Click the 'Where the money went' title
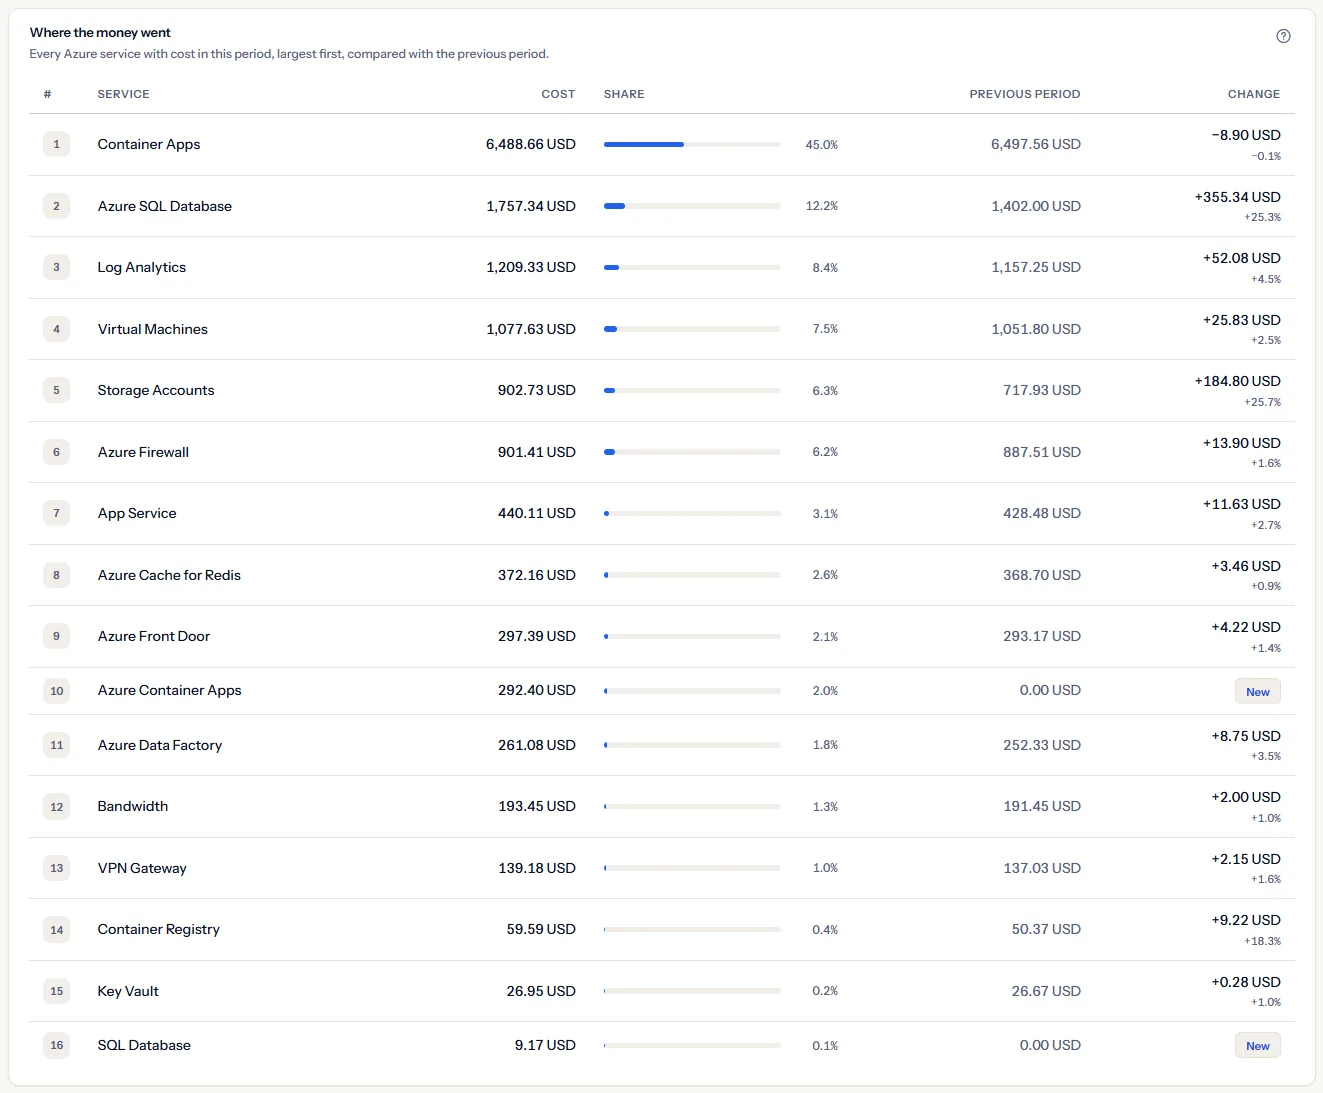 100,33
